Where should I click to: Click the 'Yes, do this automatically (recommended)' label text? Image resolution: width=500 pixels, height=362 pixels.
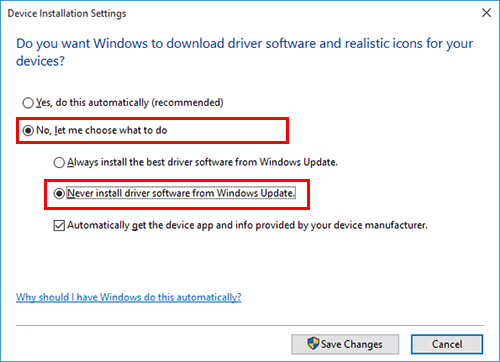pos(130,103)
